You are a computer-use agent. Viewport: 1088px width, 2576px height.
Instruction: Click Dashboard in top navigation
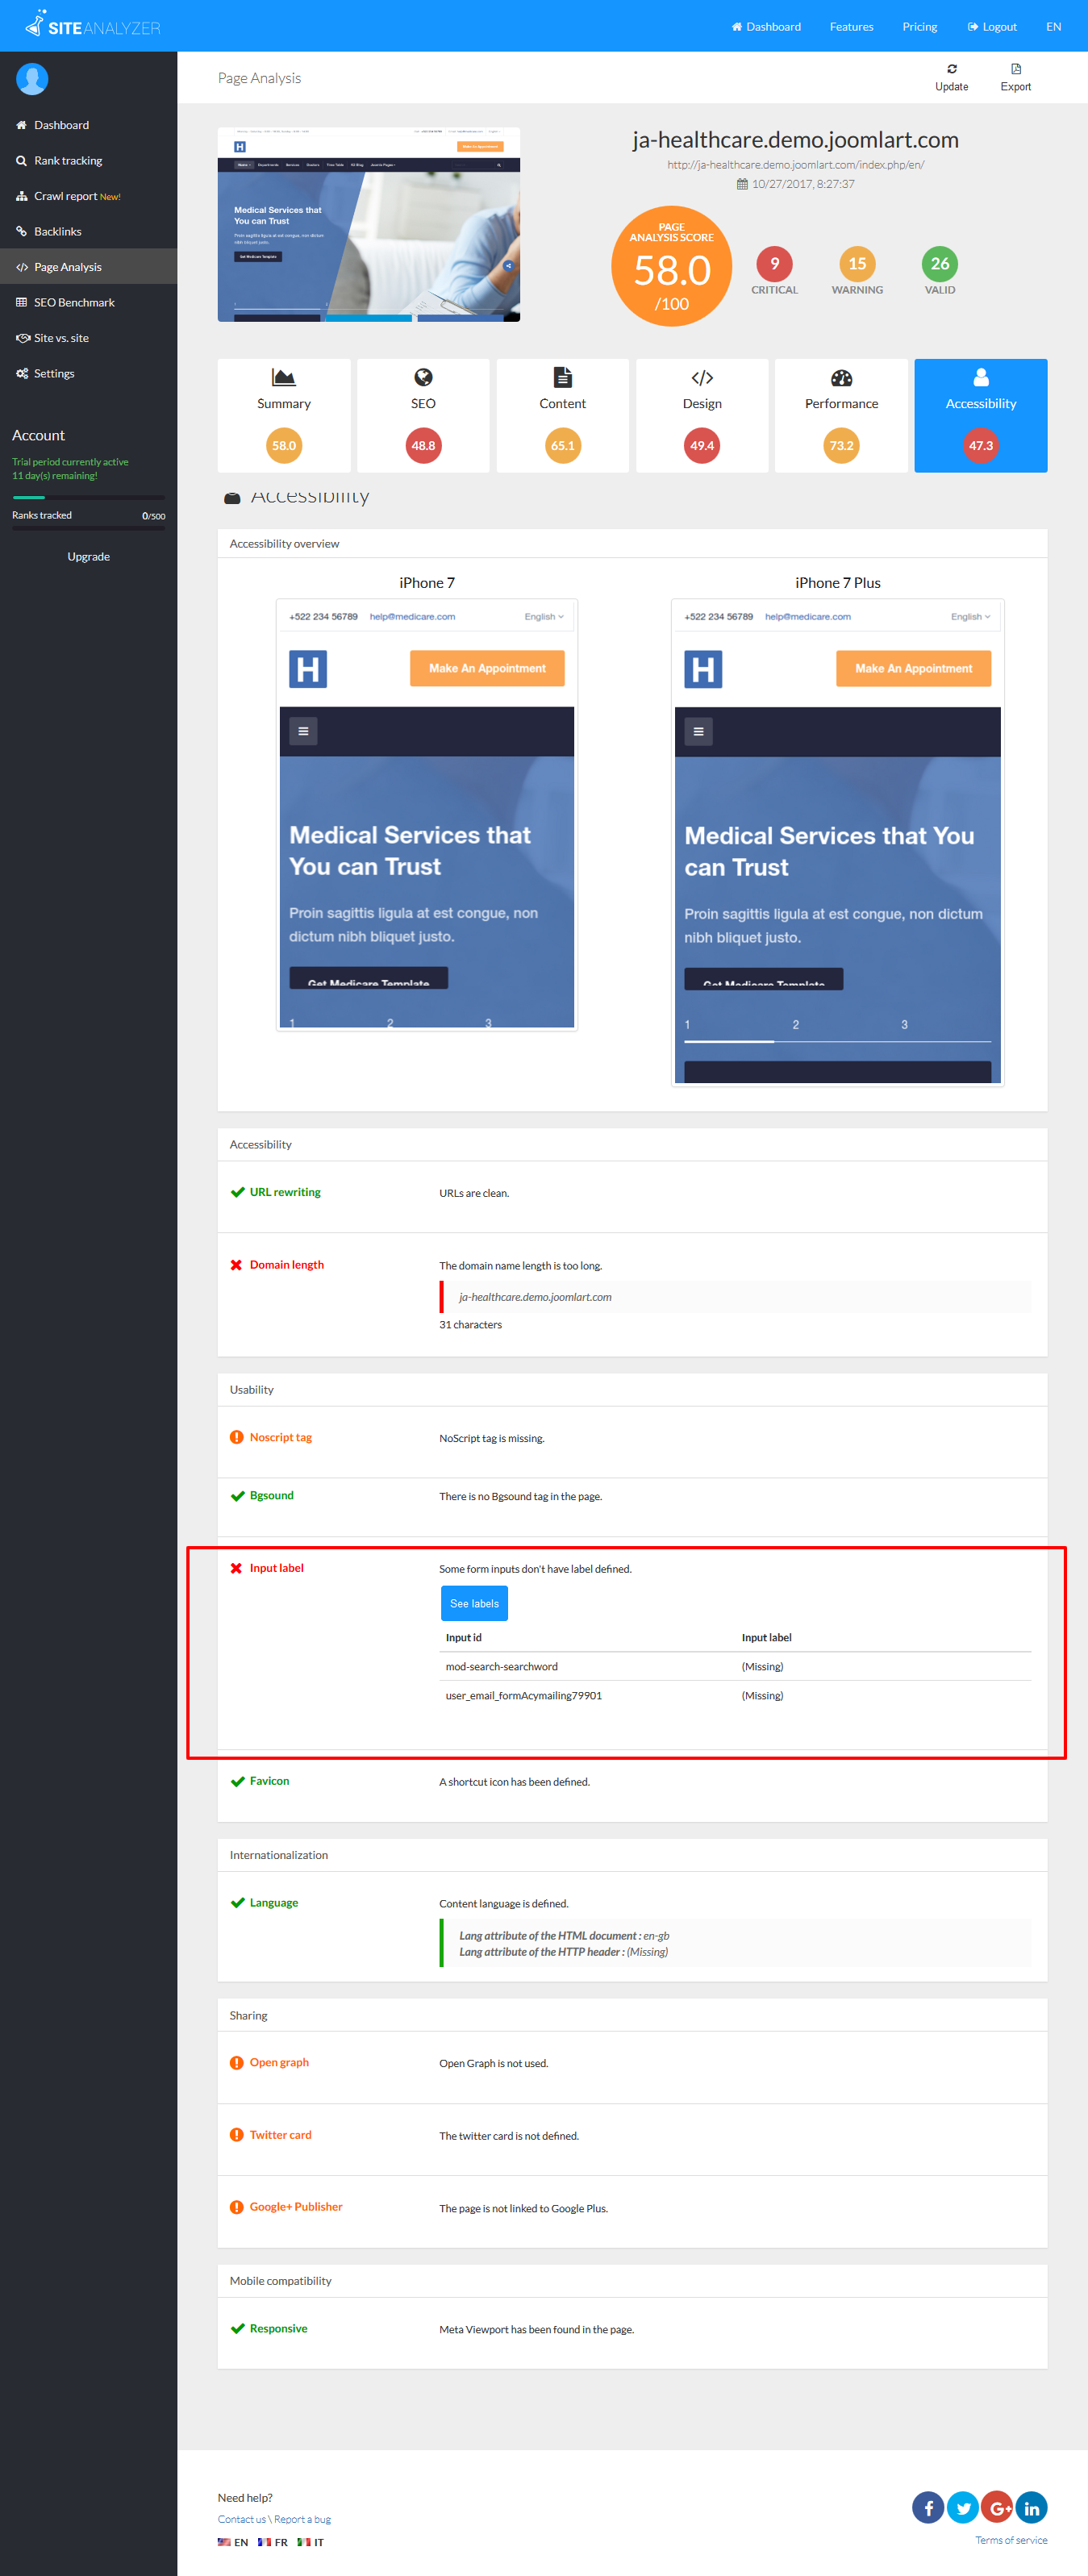(766, 27)
